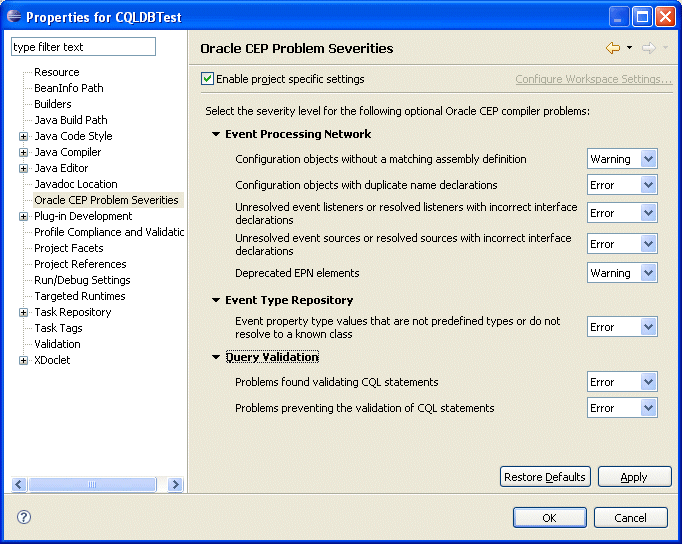Focus the type filter text field
The width and height of the screenshot is (682, 544).
(83, 47)
